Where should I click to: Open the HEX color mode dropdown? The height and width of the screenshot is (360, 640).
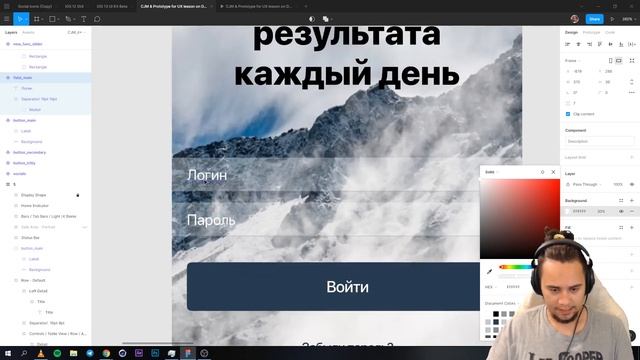tap(491, 287)
